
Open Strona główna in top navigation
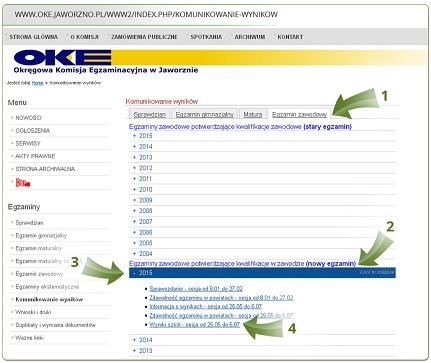coord(34,37)
